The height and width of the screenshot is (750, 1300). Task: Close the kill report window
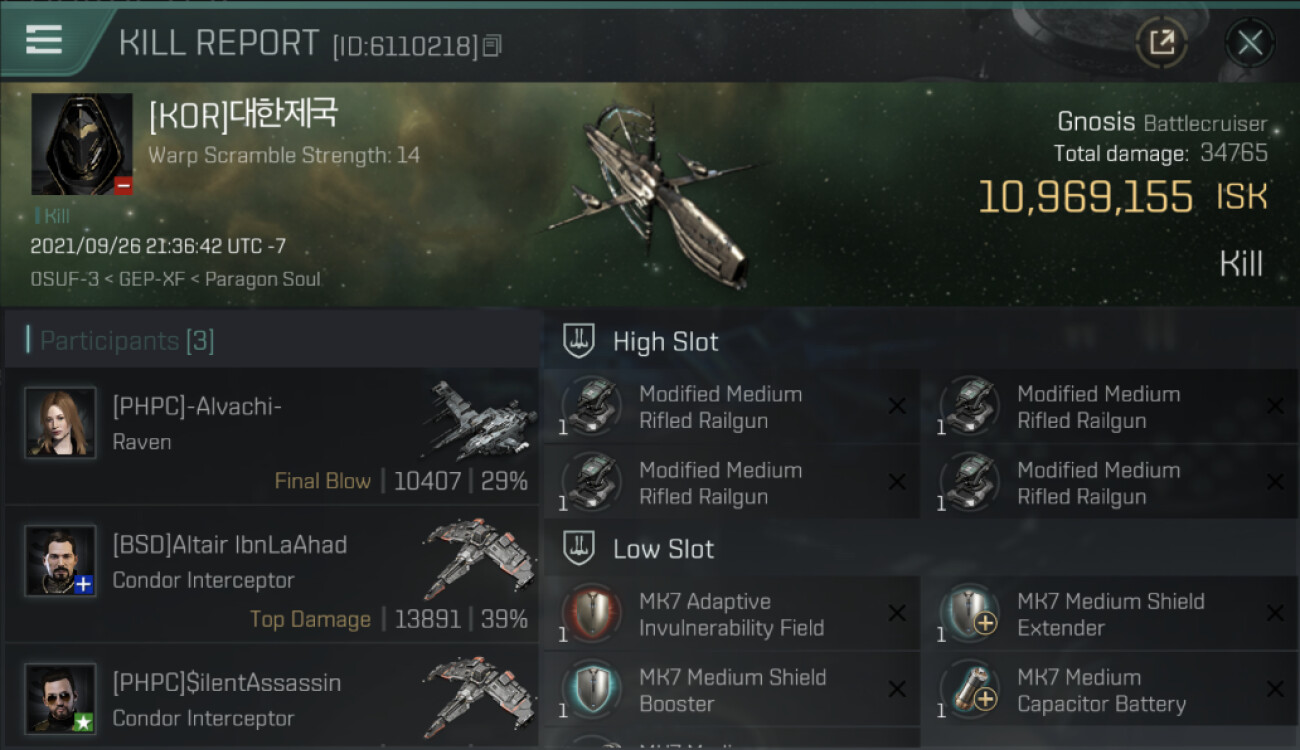click(x=1249, y=42)
